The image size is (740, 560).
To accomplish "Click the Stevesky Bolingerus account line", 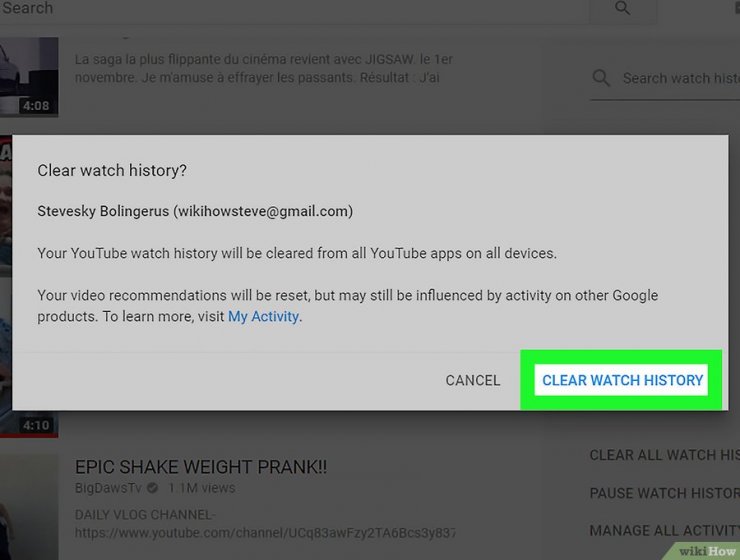I will point(195,211).
